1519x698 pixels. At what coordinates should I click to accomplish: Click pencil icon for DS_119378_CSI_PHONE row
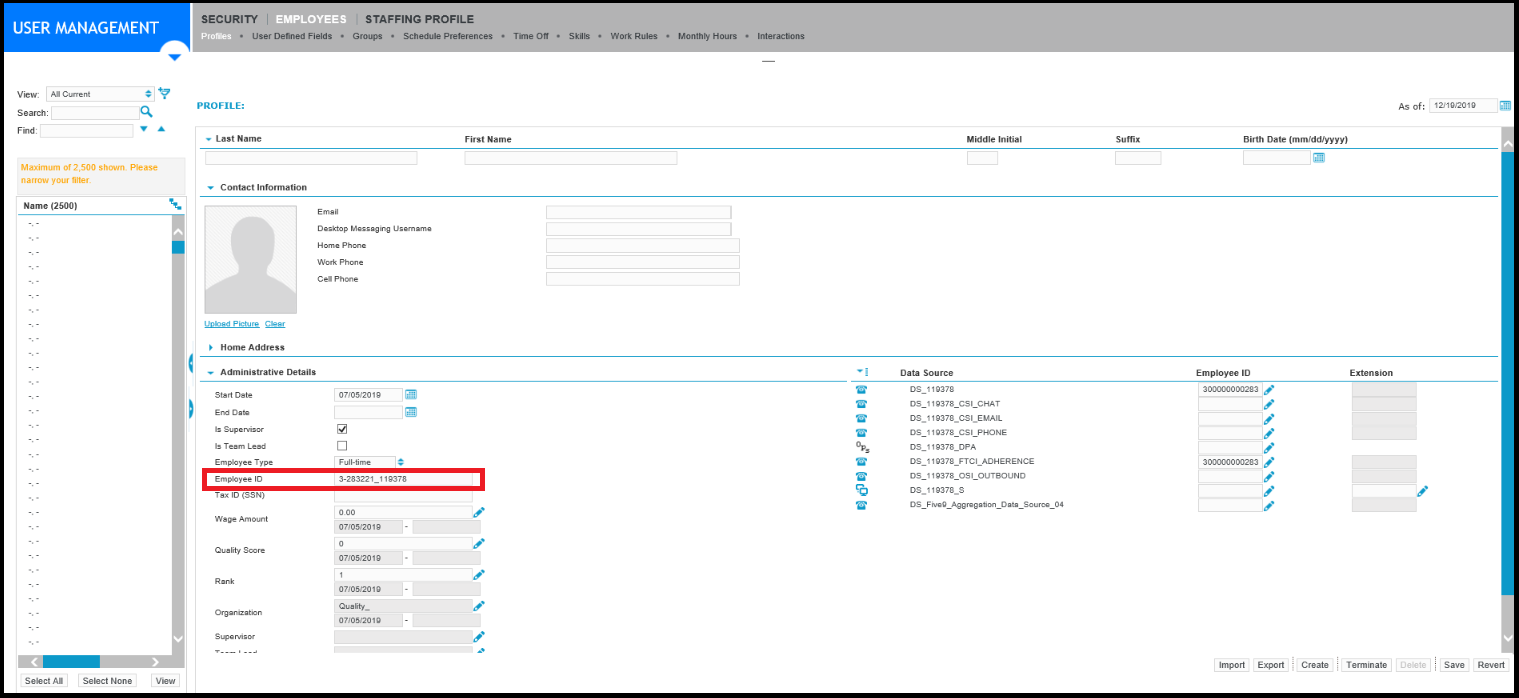click(1269, 433)
